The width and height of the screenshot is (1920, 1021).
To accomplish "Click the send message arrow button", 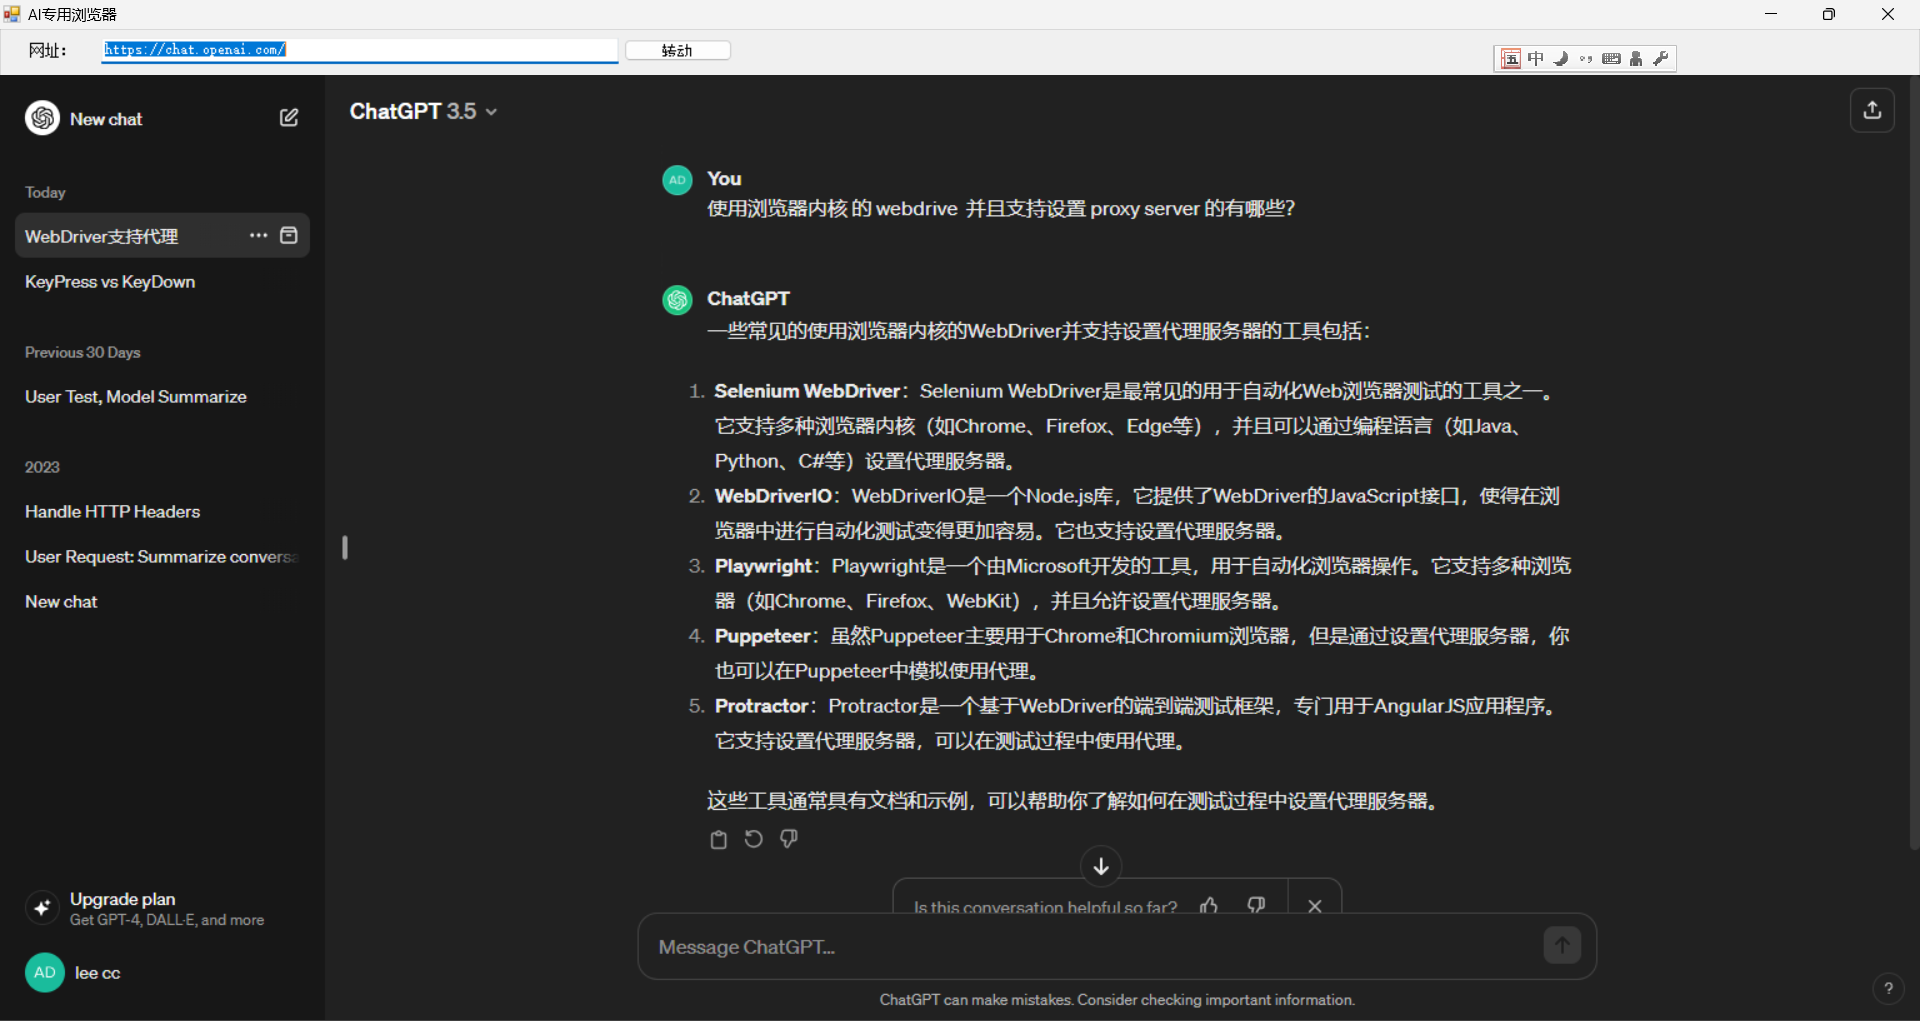I will (1562, 945).
